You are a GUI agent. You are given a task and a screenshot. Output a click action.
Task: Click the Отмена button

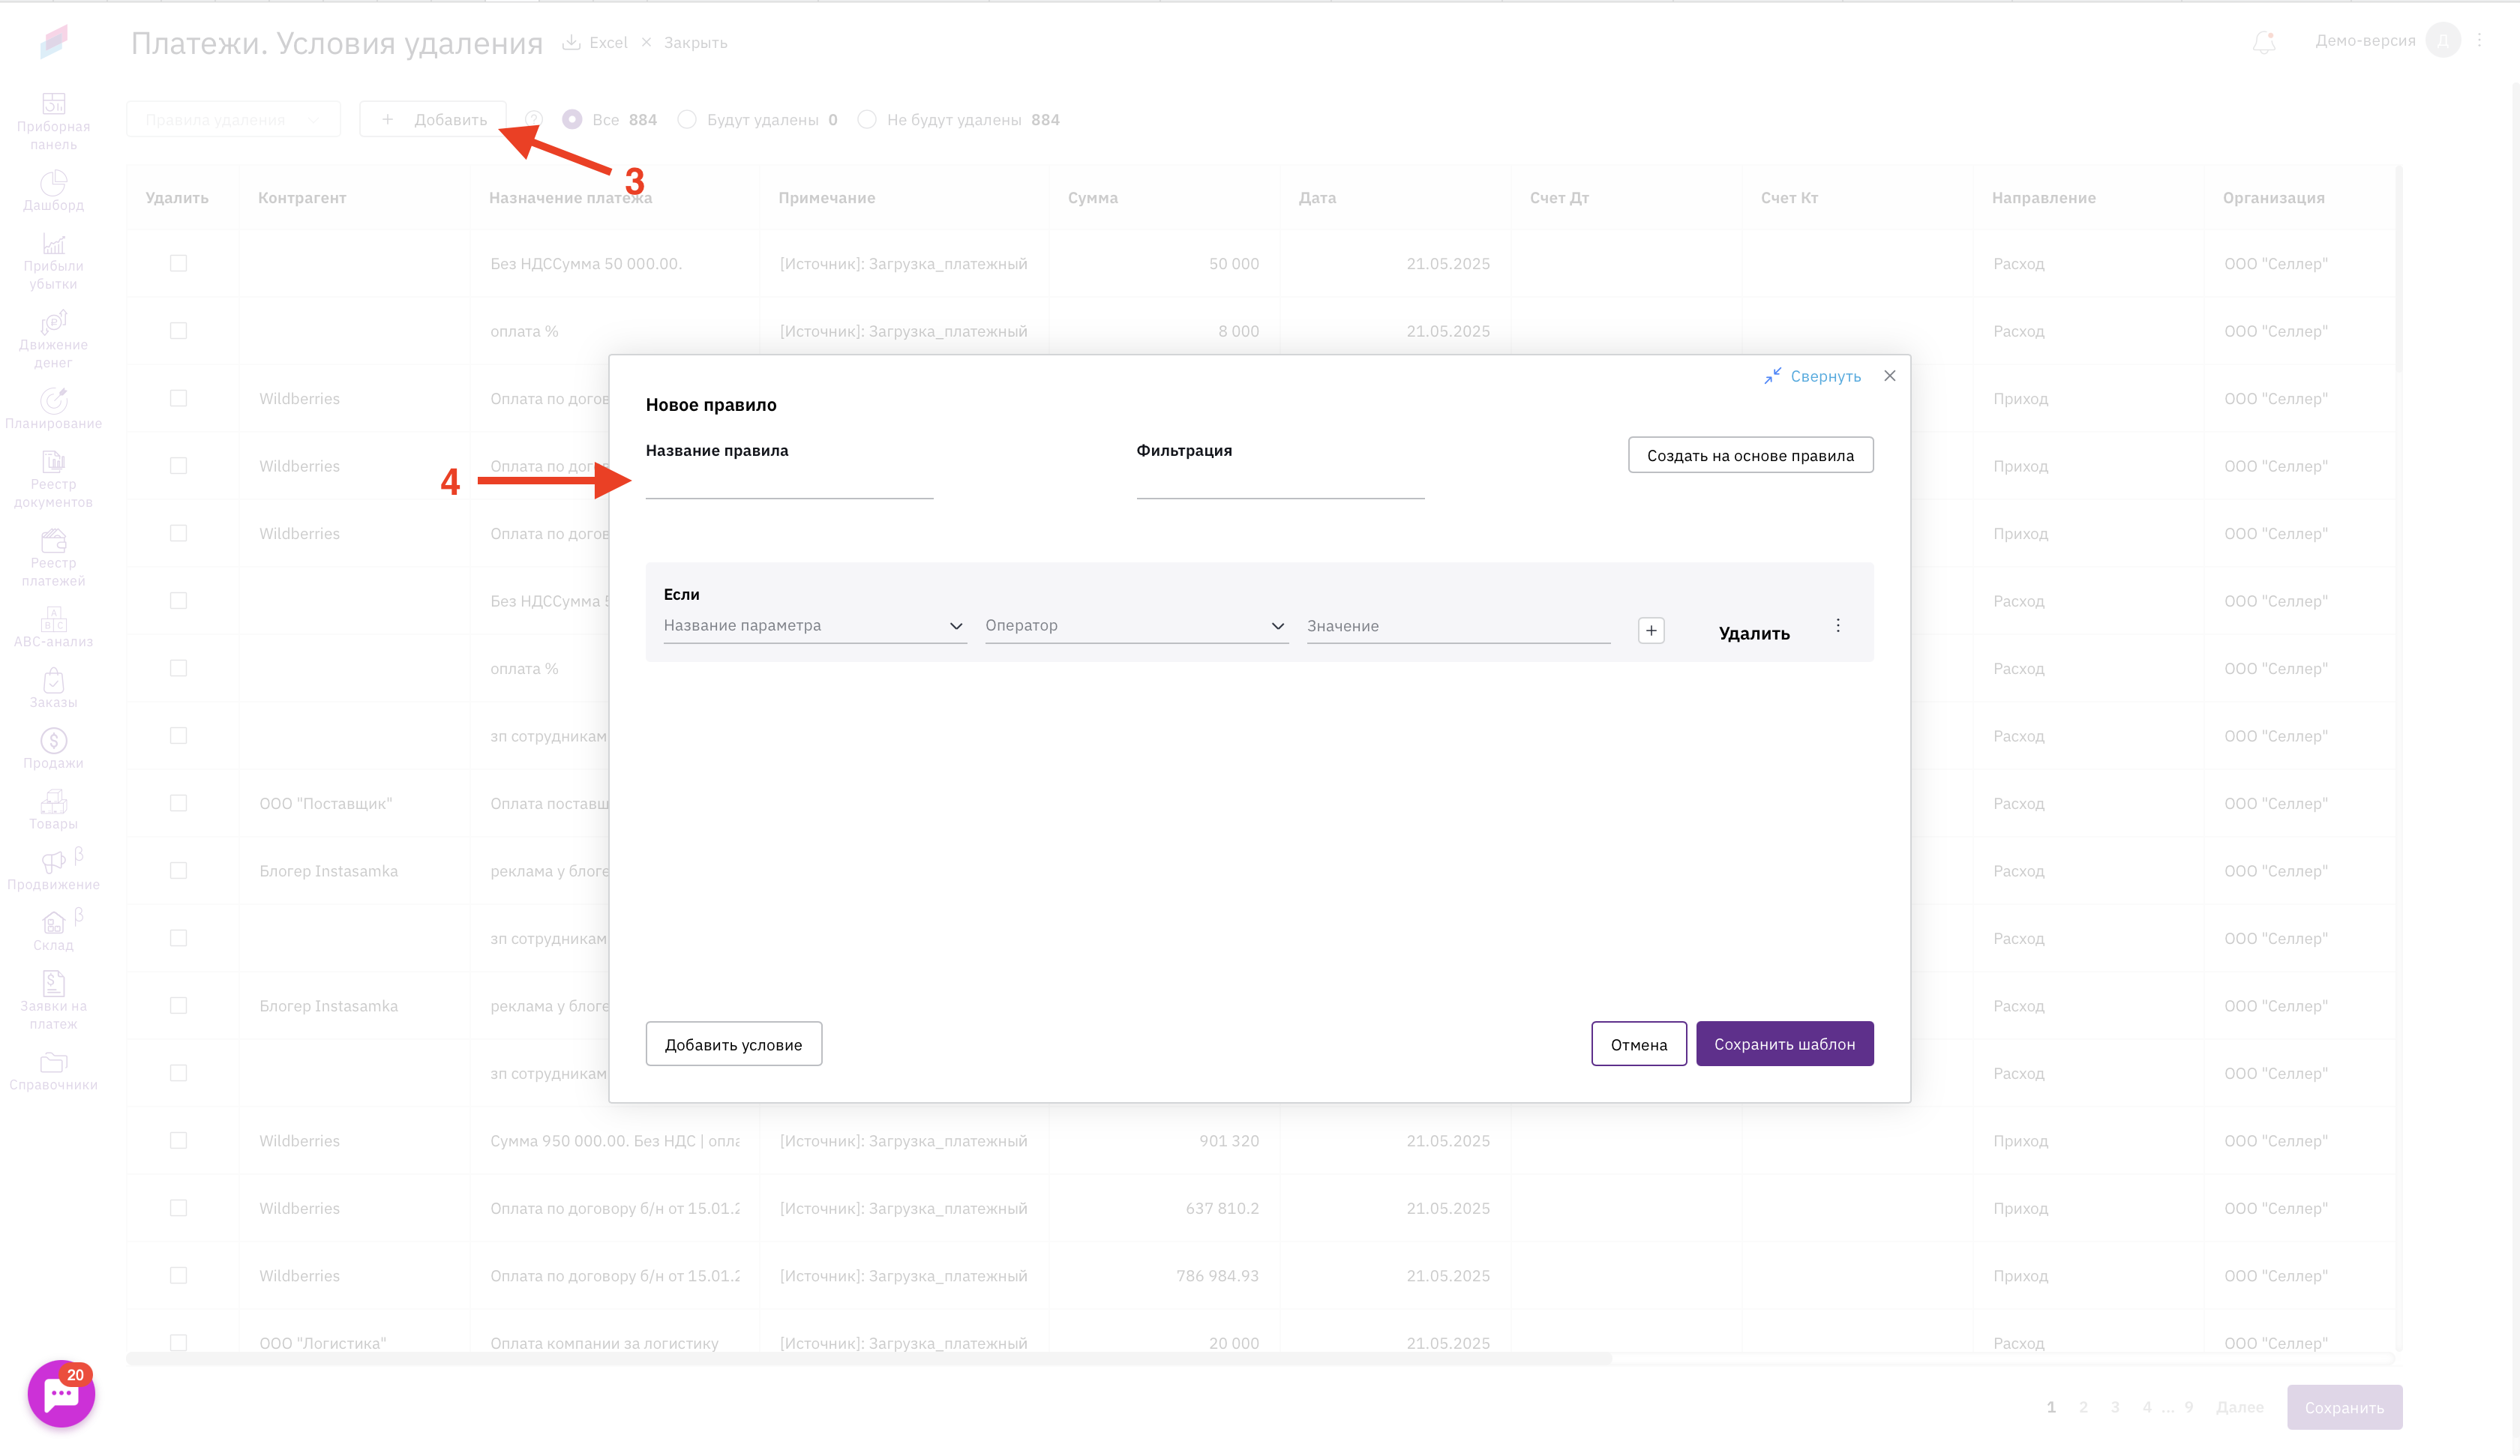[1638, 1044]
